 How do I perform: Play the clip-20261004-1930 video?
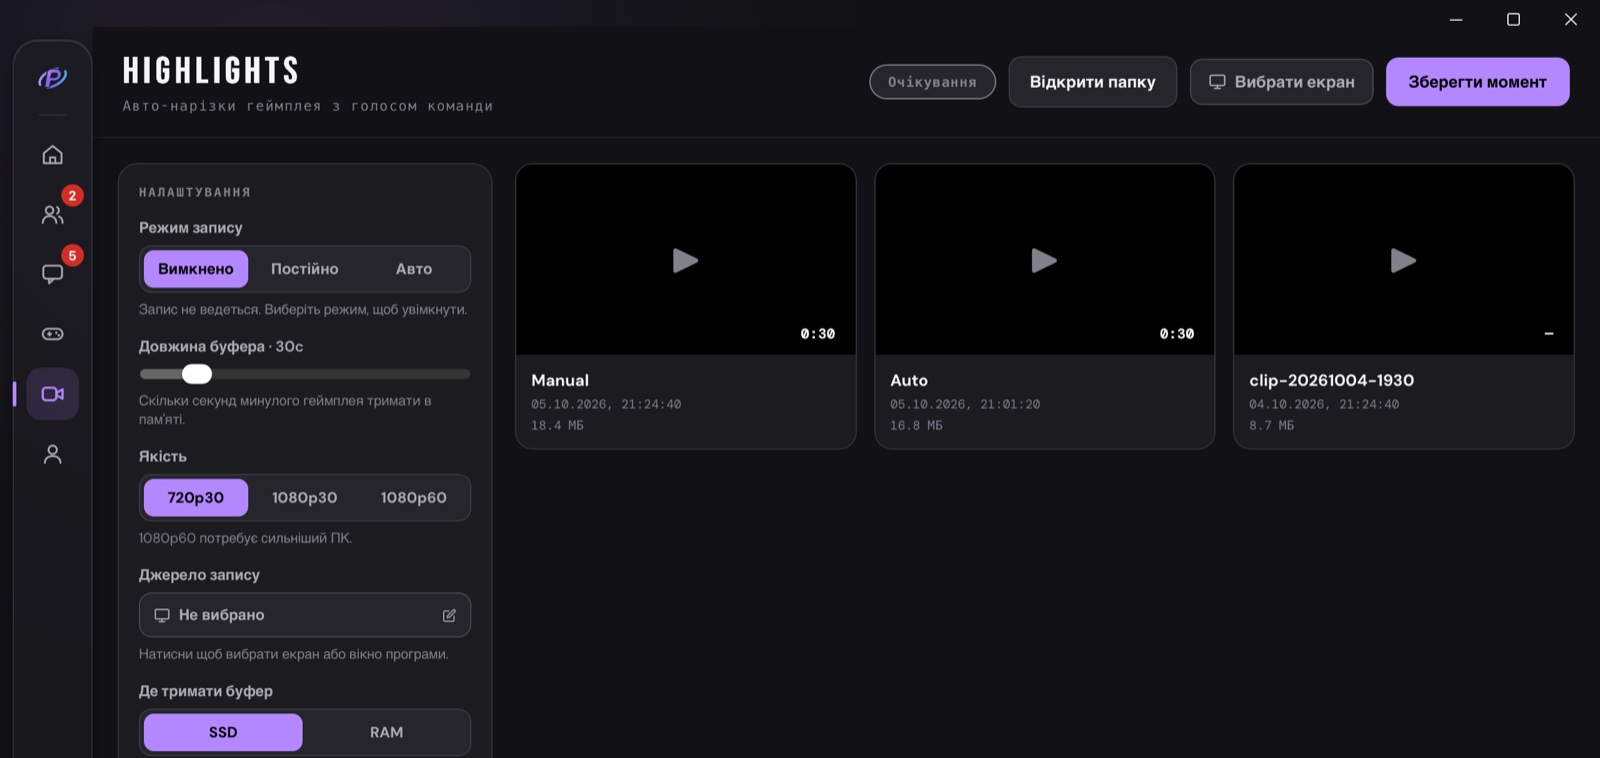point(1403,261)
